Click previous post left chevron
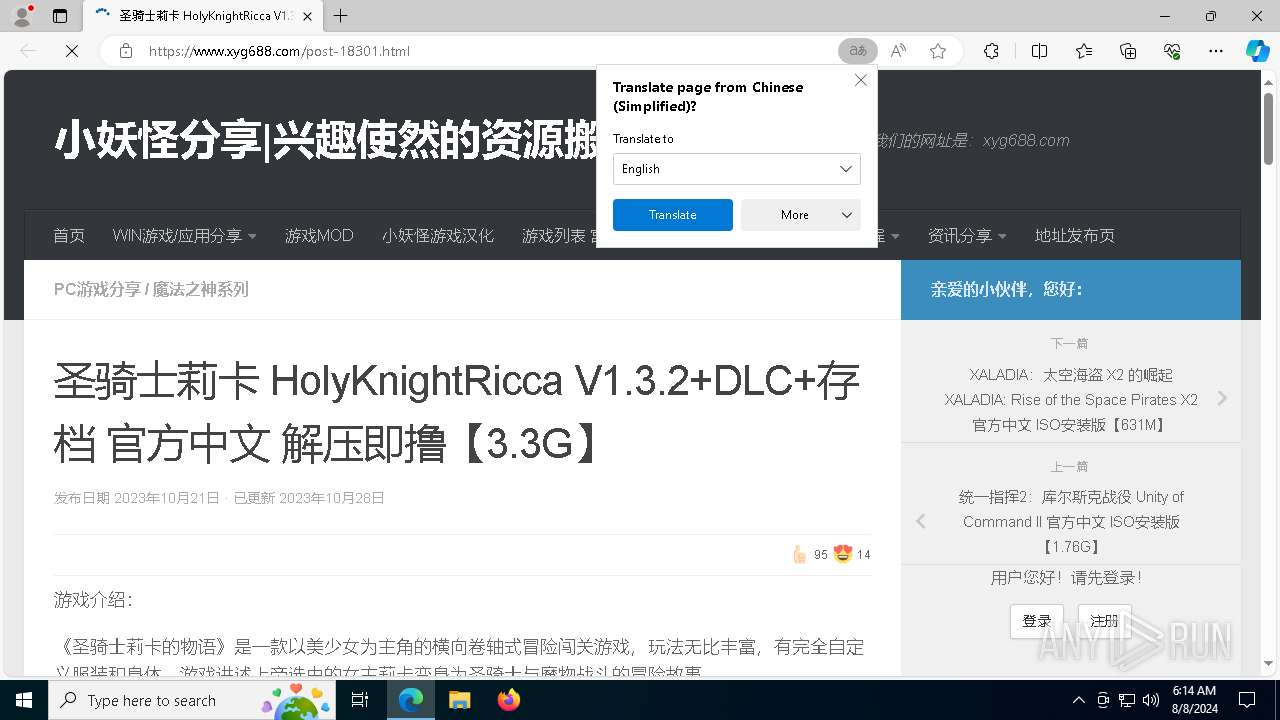Viewport: 1280px width, 720px height. pos(921,521)
